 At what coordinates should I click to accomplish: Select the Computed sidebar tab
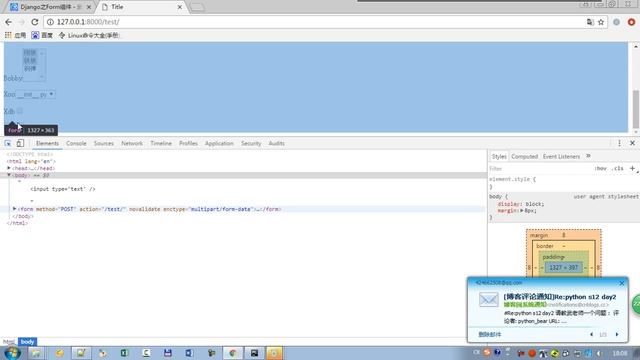pos(524,157)
